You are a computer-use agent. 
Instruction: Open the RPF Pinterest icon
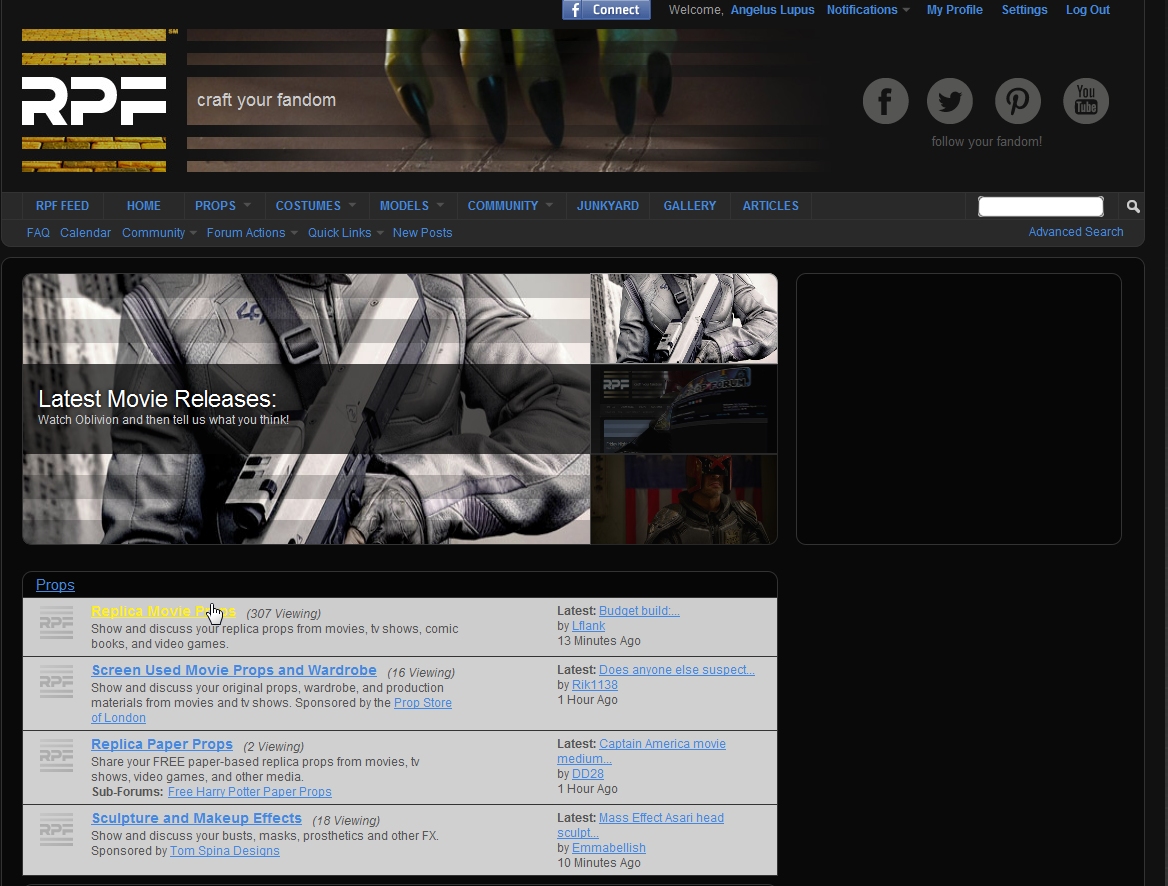(x=1018, y=101)
